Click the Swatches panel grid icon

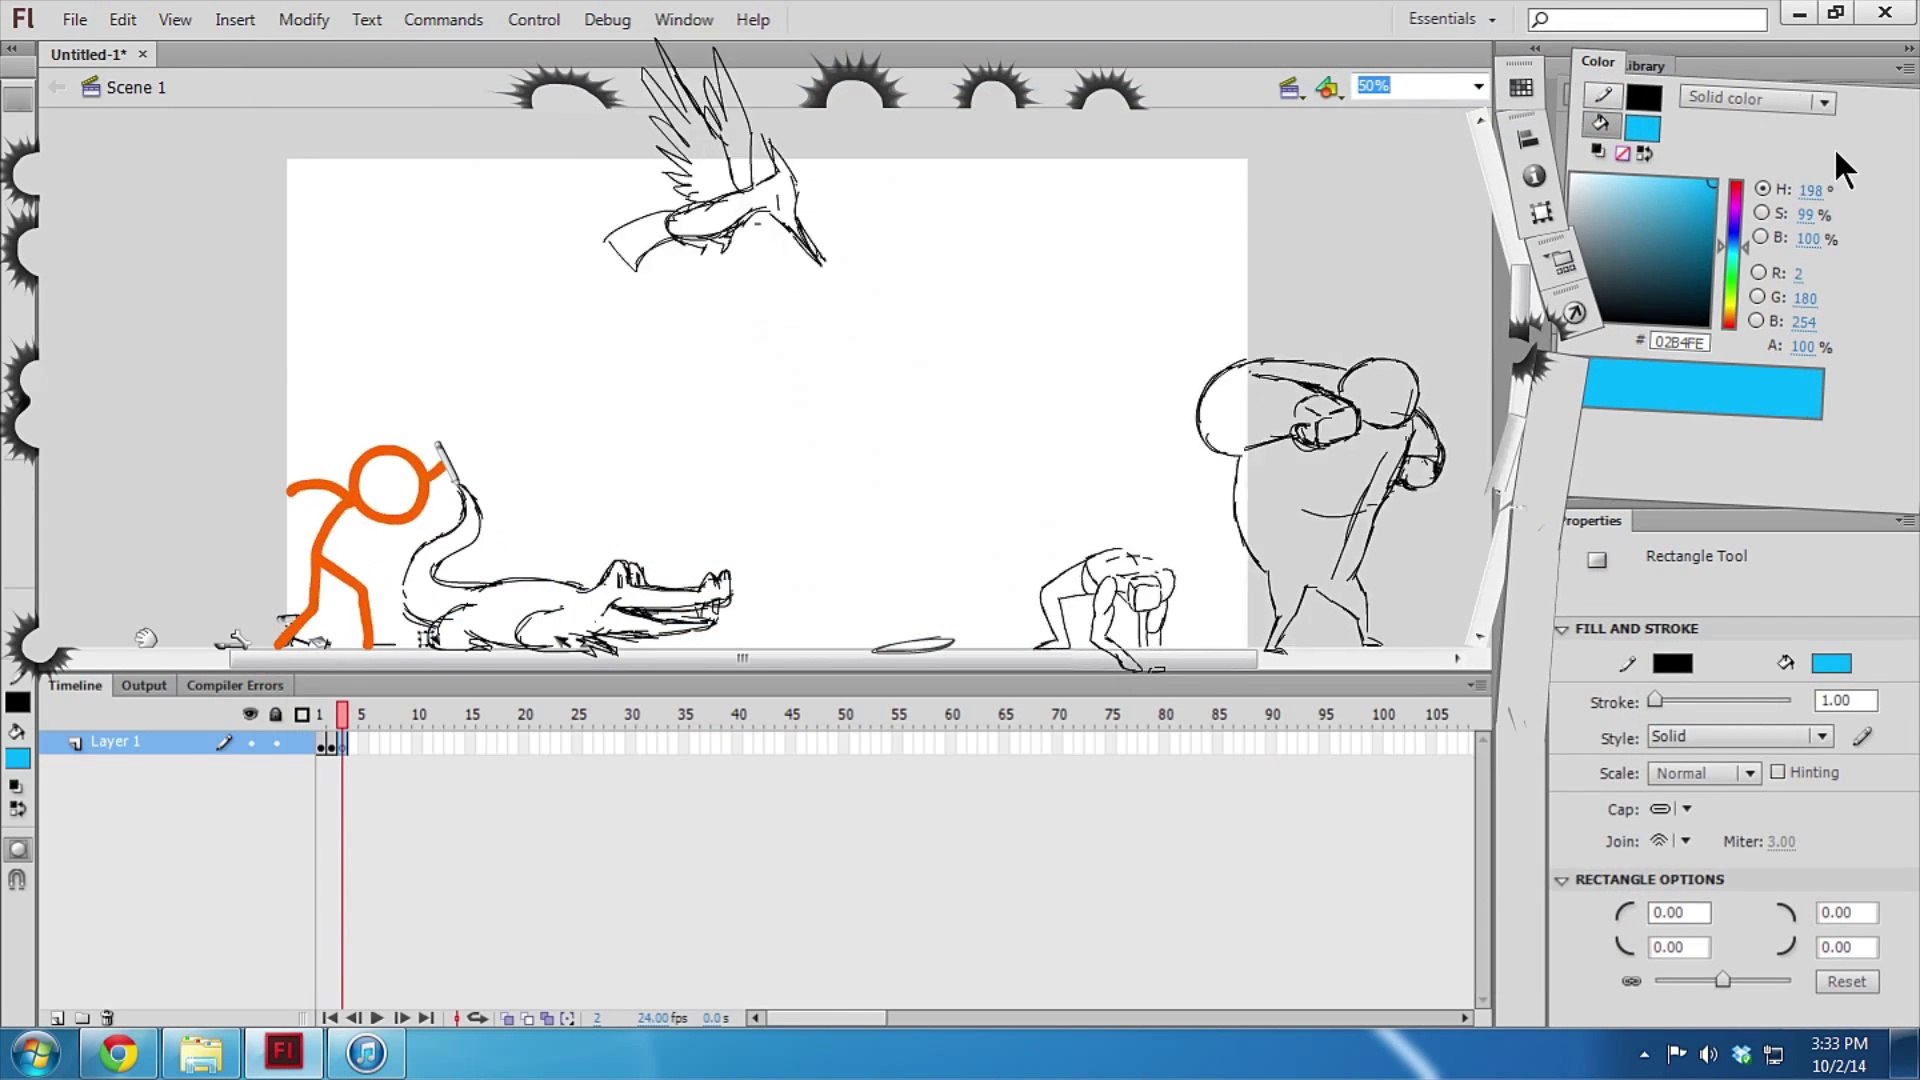coord(1521,88)
